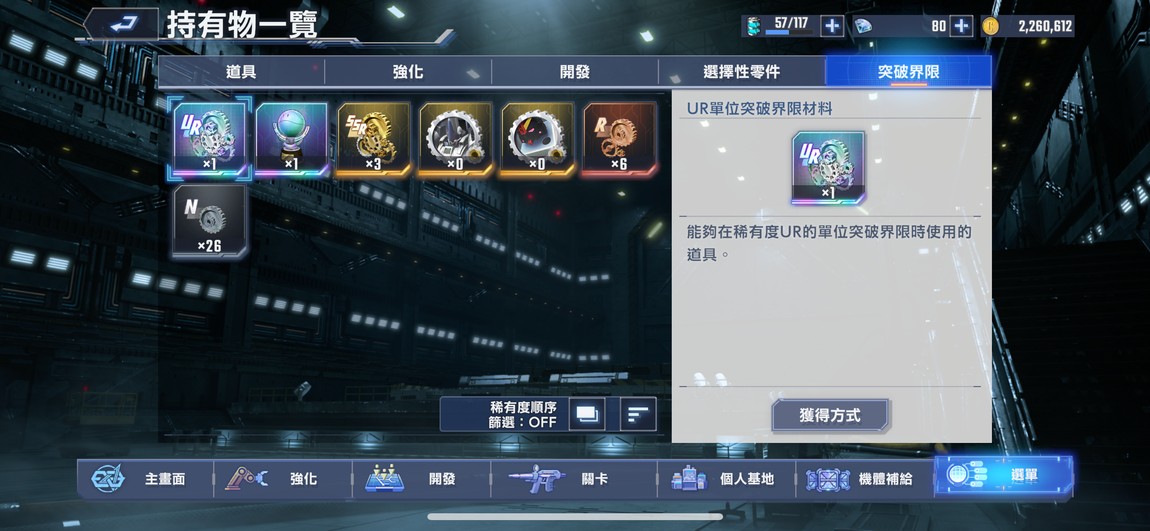Viewport: 1150px width, 531px height.
Task: Toggle the stacked card display view
Action: (x=587, y=414)
